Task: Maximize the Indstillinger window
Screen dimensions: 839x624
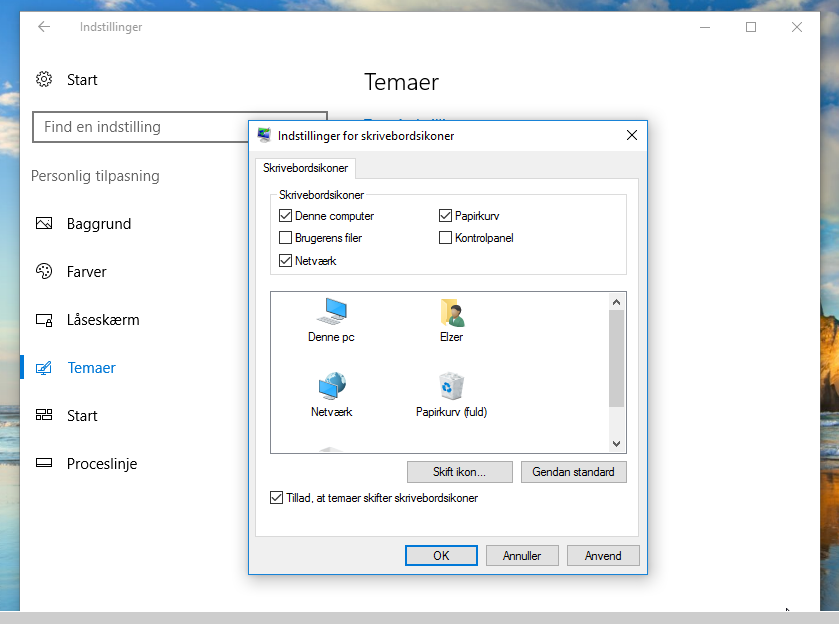Action: (751, 27)
